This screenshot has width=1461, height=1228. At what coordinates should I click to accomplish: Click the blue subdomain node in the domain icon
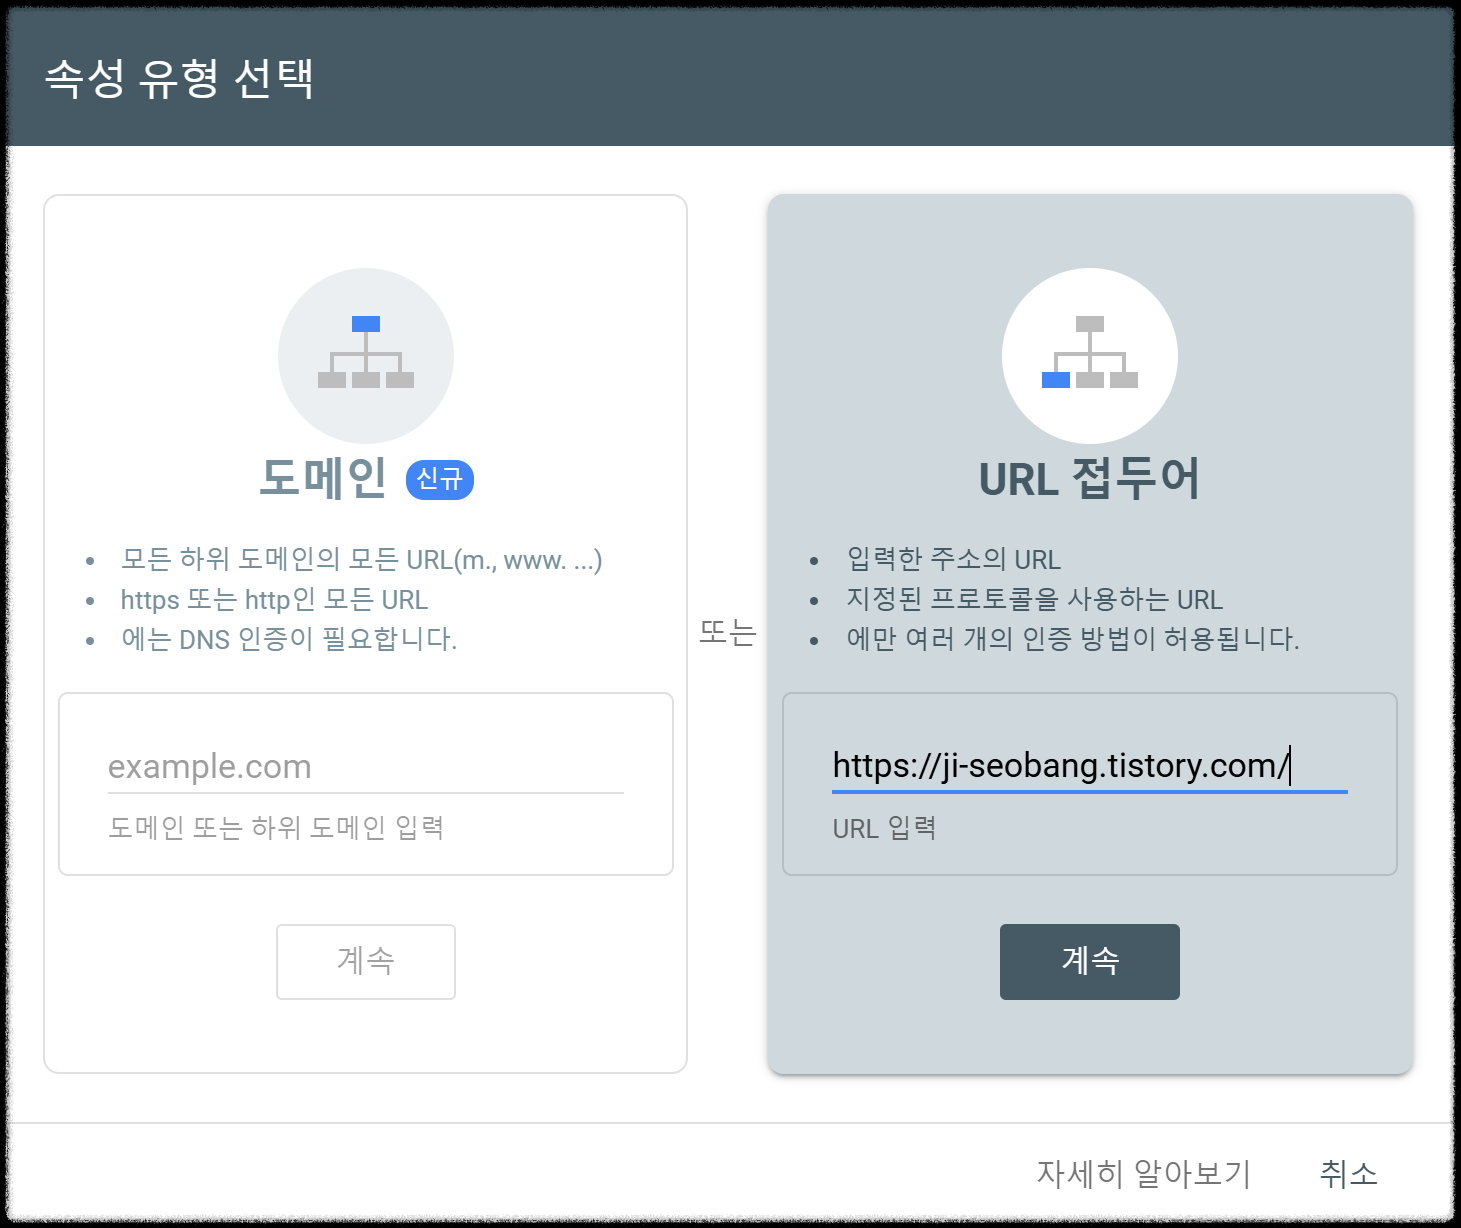click(x=366, y=322)
